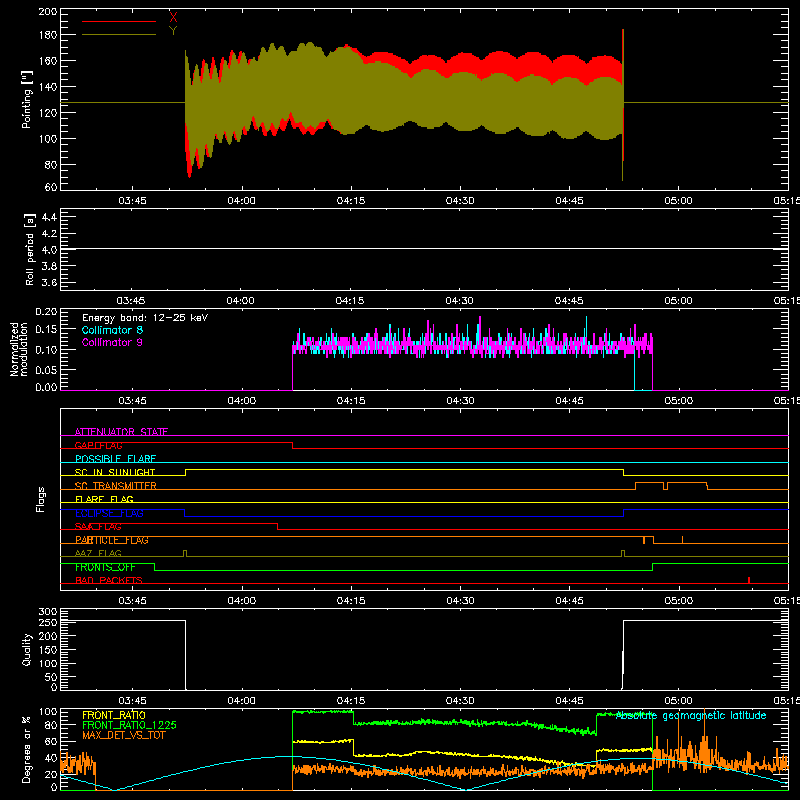Screen dimensions: 800x800
Task: Click the Normalized modulation axis title
Action: click(19, 349)
